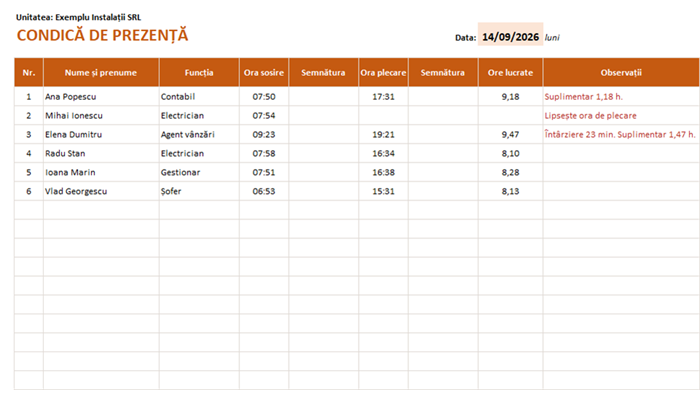Select the date cell 14/09/2026
700x400 pixels.
pos(510,34)
